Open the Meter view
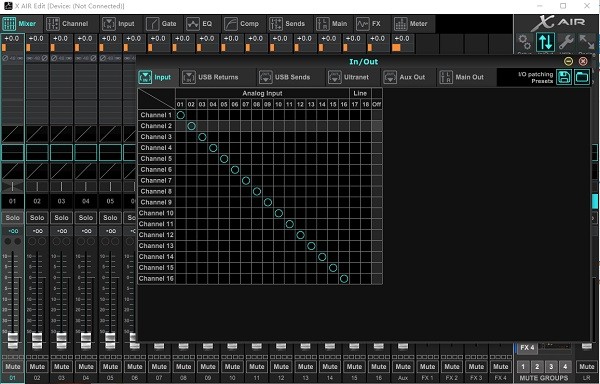The width and height of the screenshot is (600, 384). point(411,24)
